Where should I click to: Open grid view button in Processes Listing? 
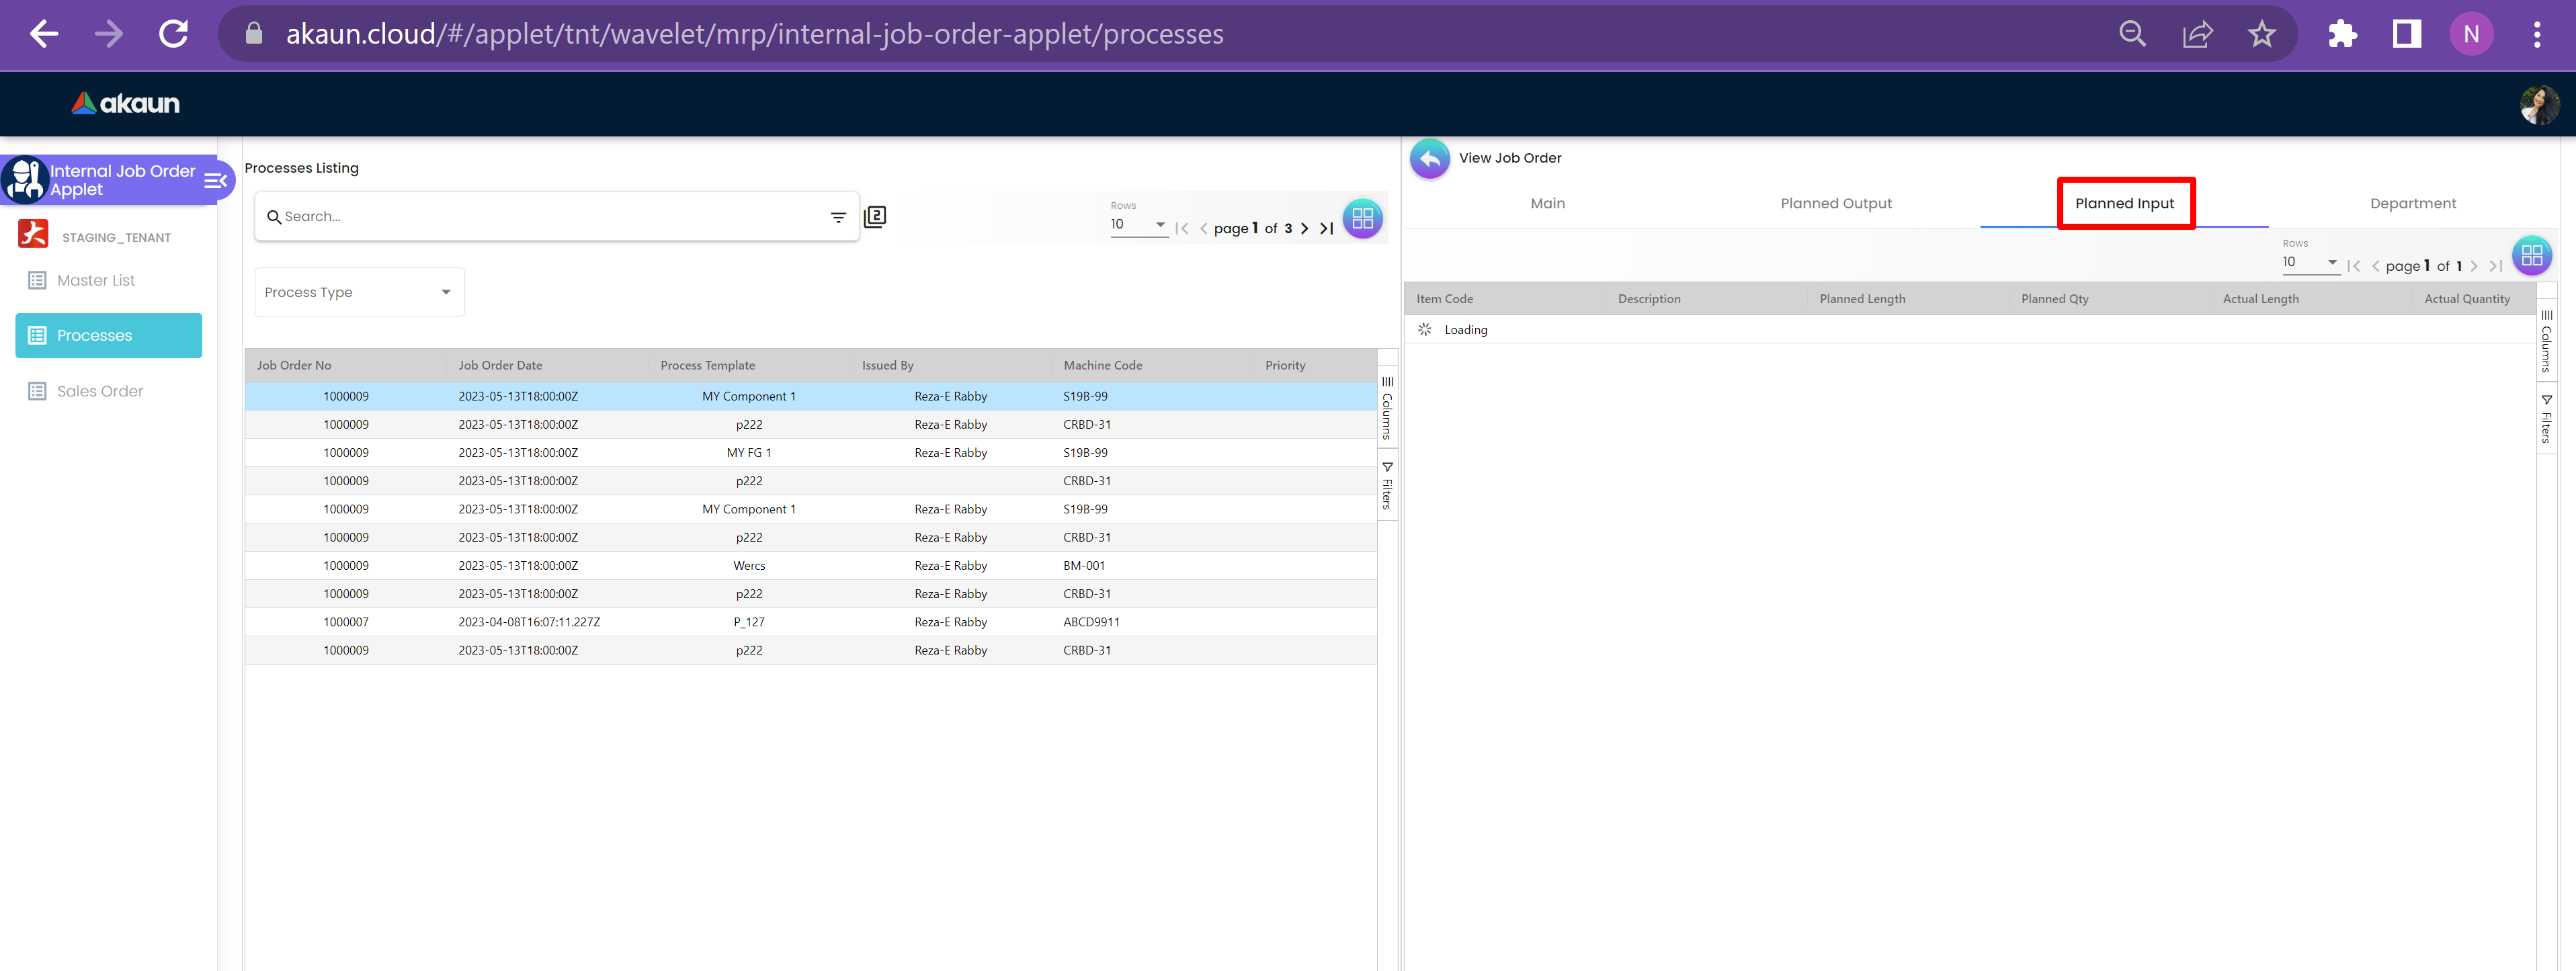(x=1362, y=219)
